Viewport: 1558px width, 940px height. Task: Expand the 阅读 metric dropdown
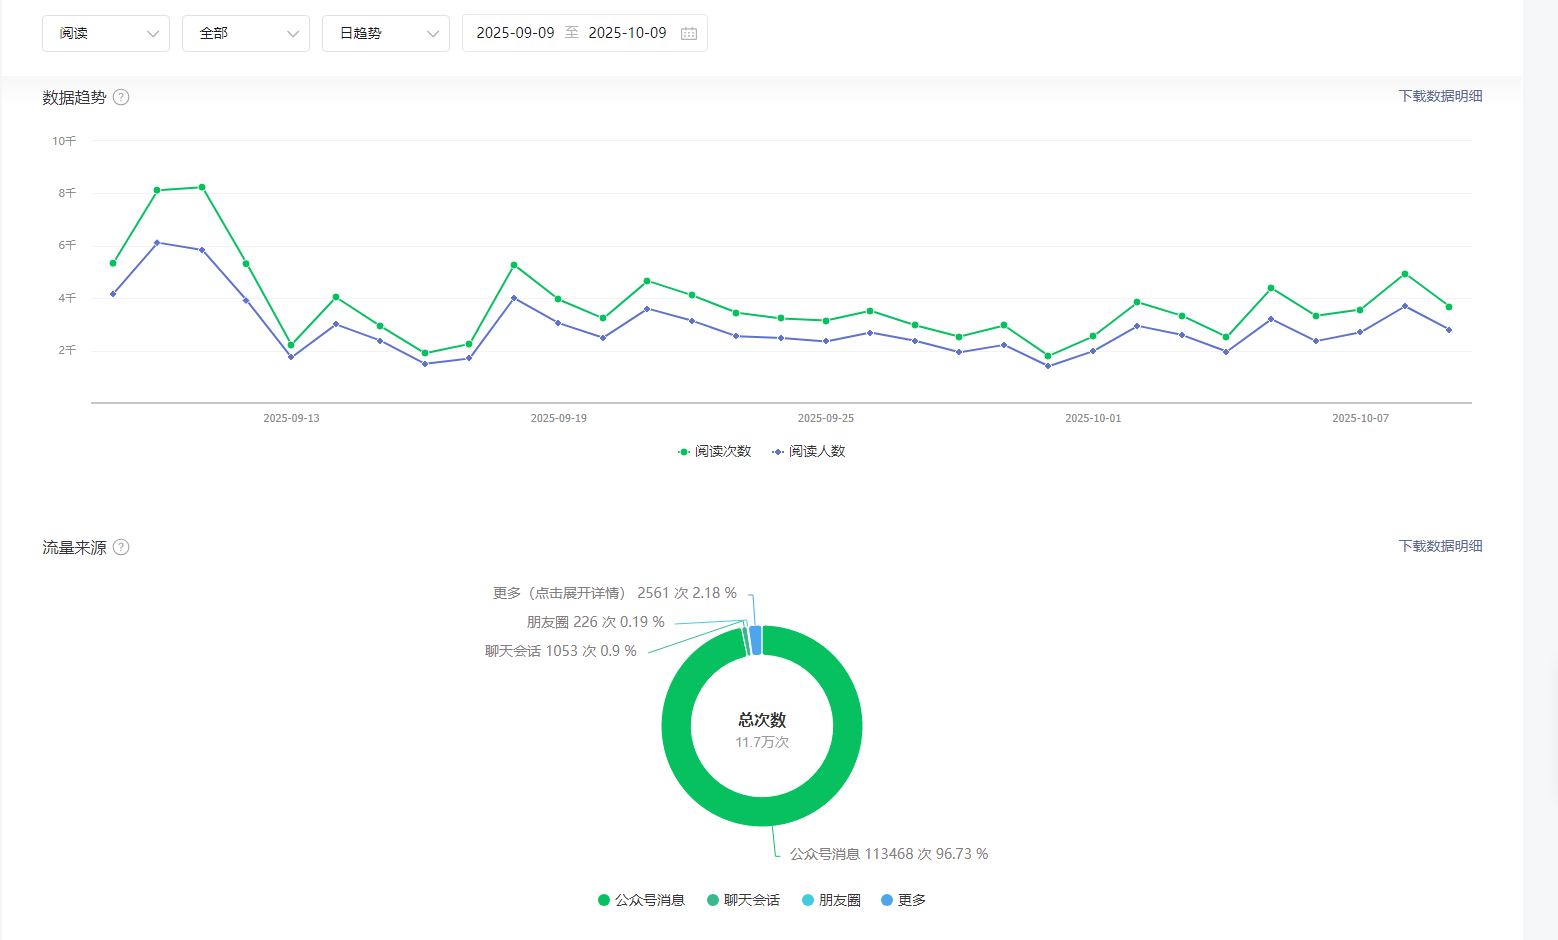[x=106, y=33]
